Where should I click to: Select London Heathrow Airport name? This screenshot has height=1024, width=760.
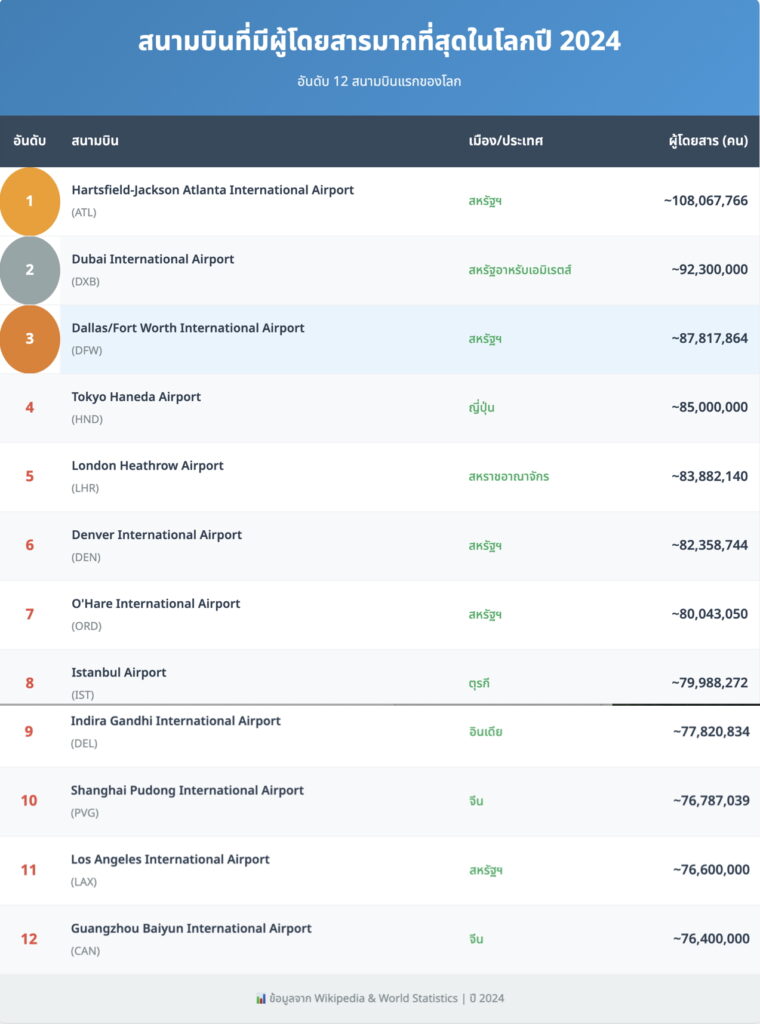pyautogui.click(x=147, y=466)
